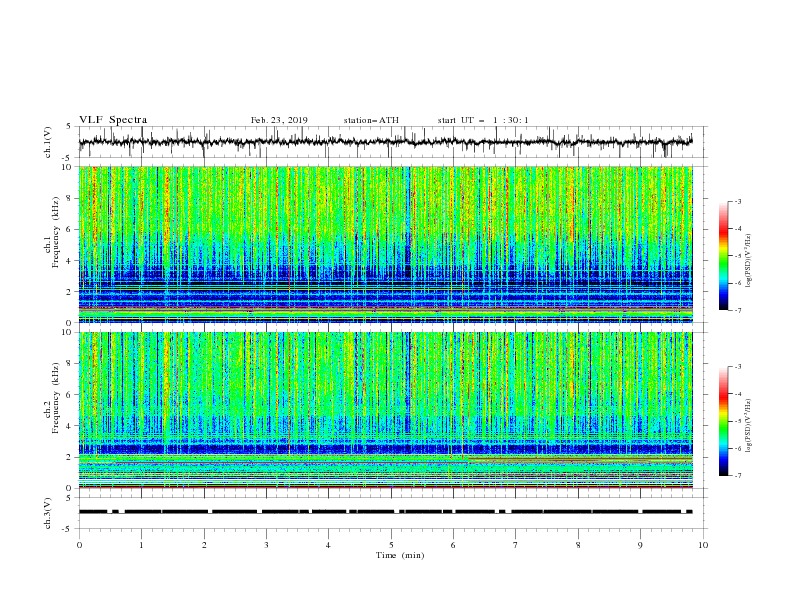Click the "-3" tick on ch.1 colorbar
Image resolution: width=792 pixels, height=612 pixels.
pos(737,201)
